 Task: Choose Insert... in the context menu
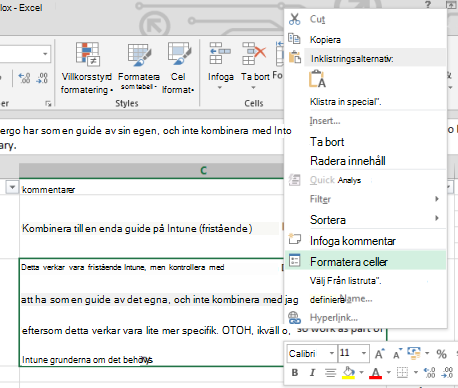[366, 121]
